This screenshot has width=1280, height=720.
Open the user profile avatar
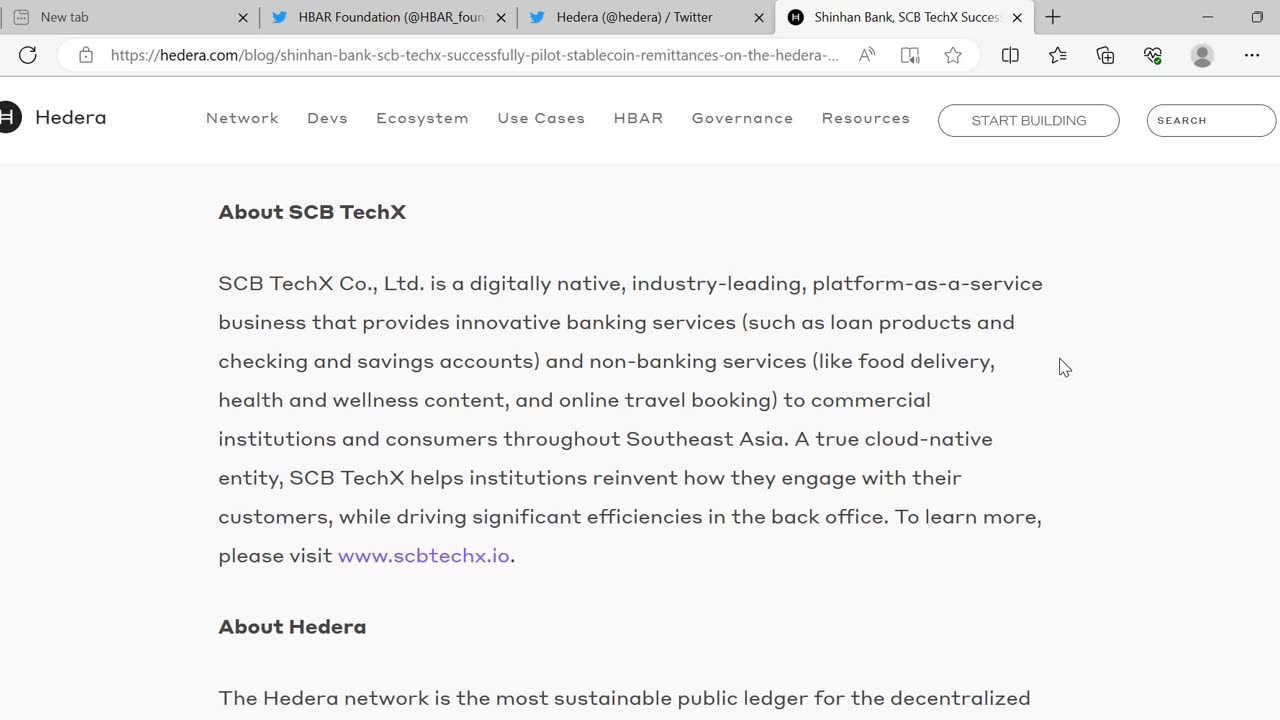click(1202, 55)
